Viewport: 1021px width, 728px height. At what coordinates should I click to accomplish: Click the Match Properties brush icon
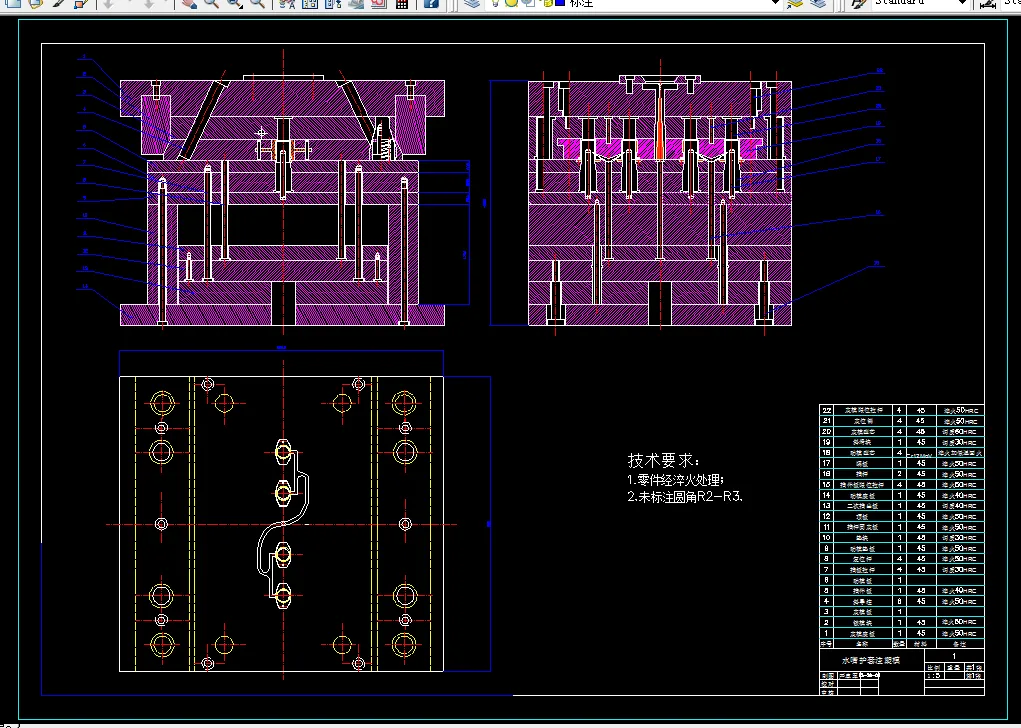coord(59,3)
